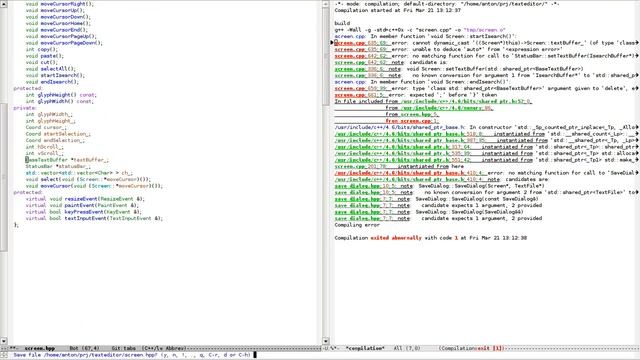The image size is (640, 360).
Task: Click the 'Compilation exited abnormally' line
Action: [x=431, y=238]
